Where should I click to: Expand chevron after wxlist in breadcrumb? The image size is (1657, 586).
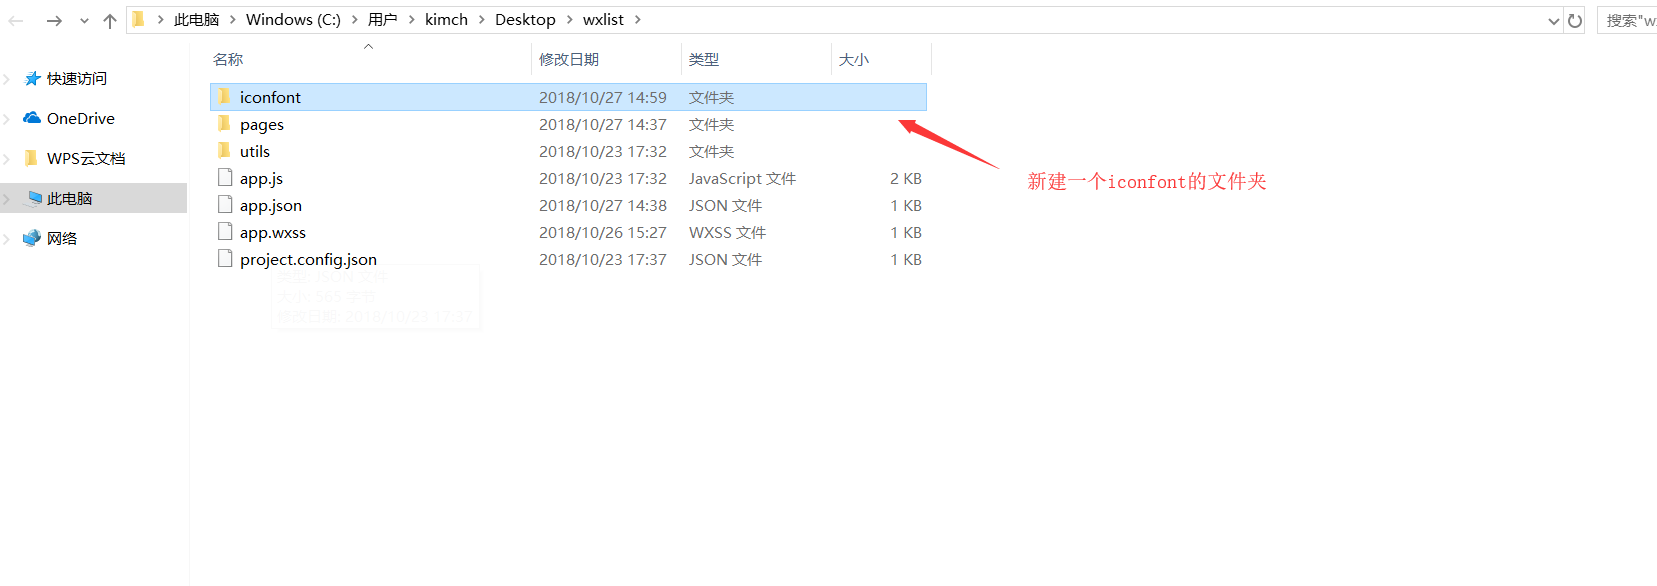point(637,20)
